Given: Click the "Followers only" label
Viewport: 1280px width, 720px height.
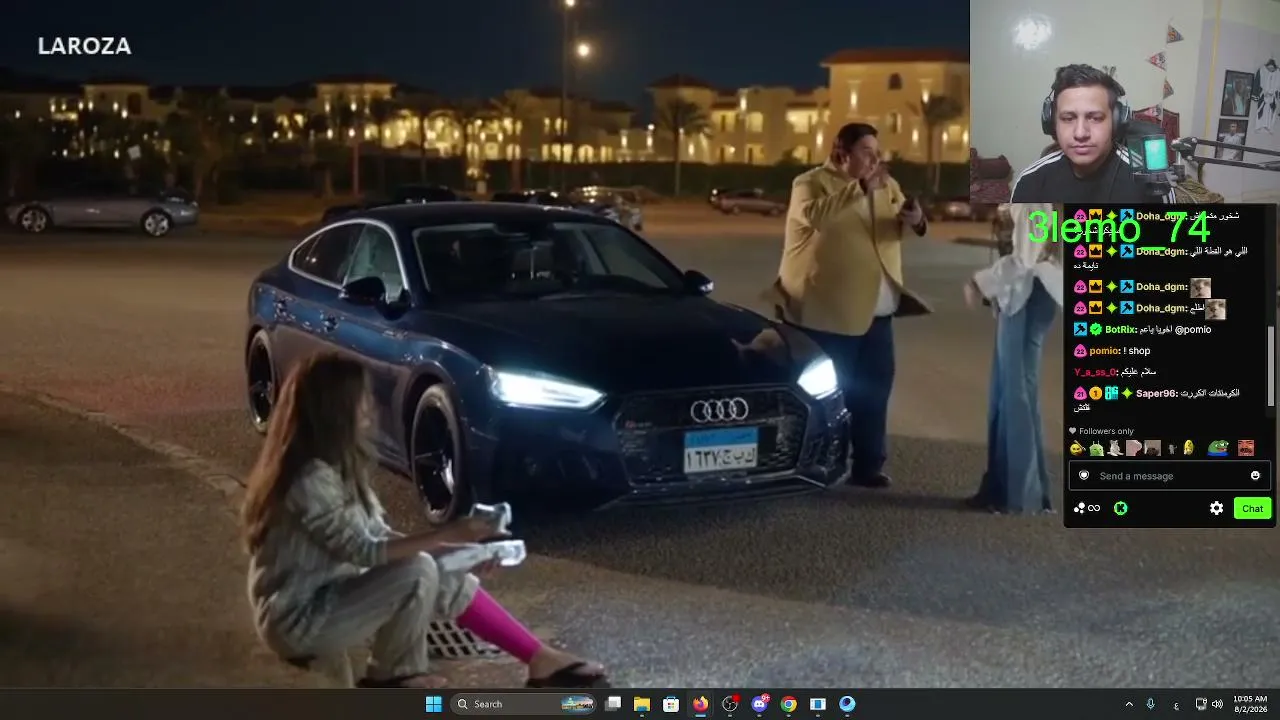Looking at the screenshot, I should [1106, 431].
